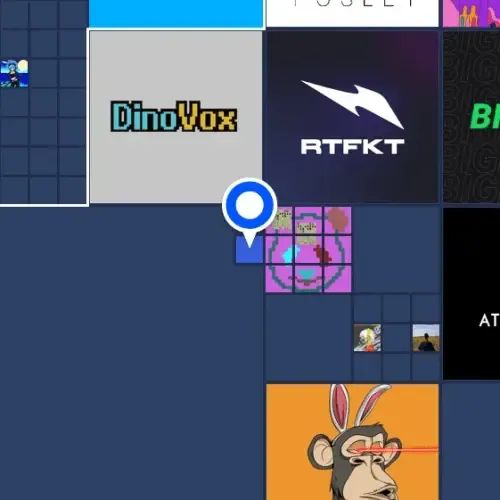This screenshot has height=500, width=500.
Task: Select the bright cyan tile at top
Action: tap(176, 13)
